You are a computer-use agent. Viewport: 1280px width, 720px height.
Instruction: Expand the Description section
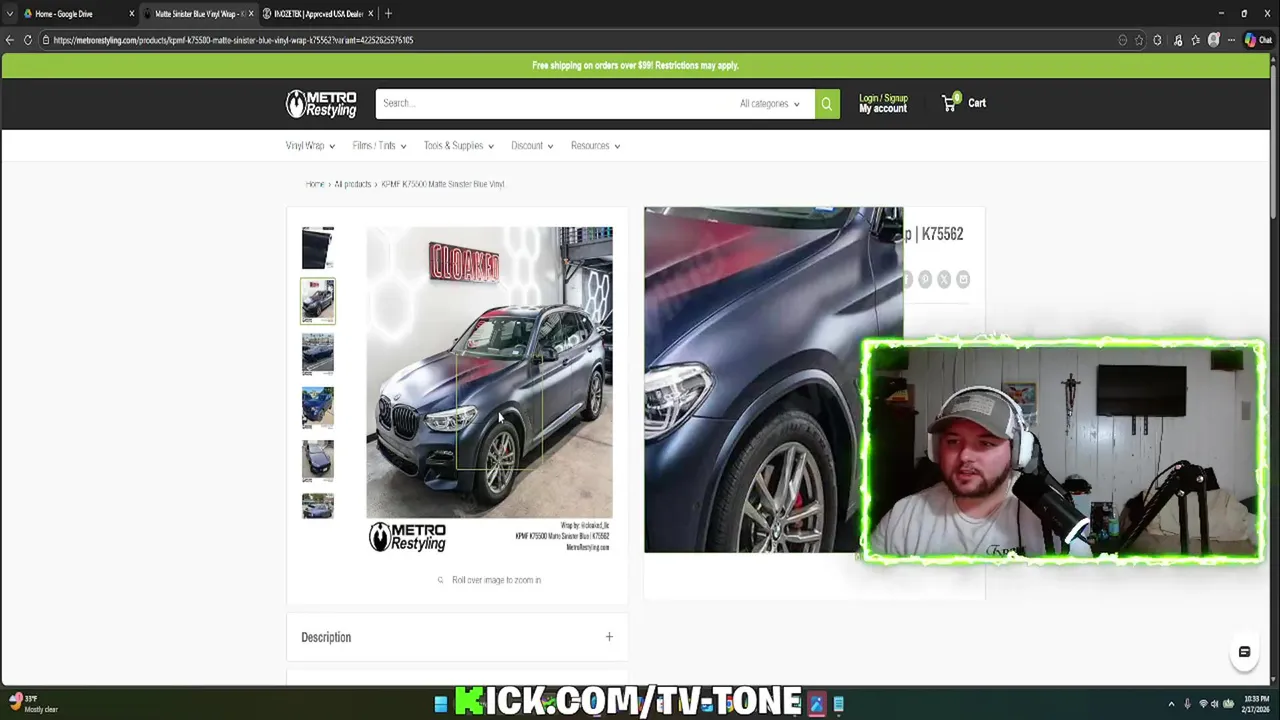pyautogui.click(x=457, y=637)
